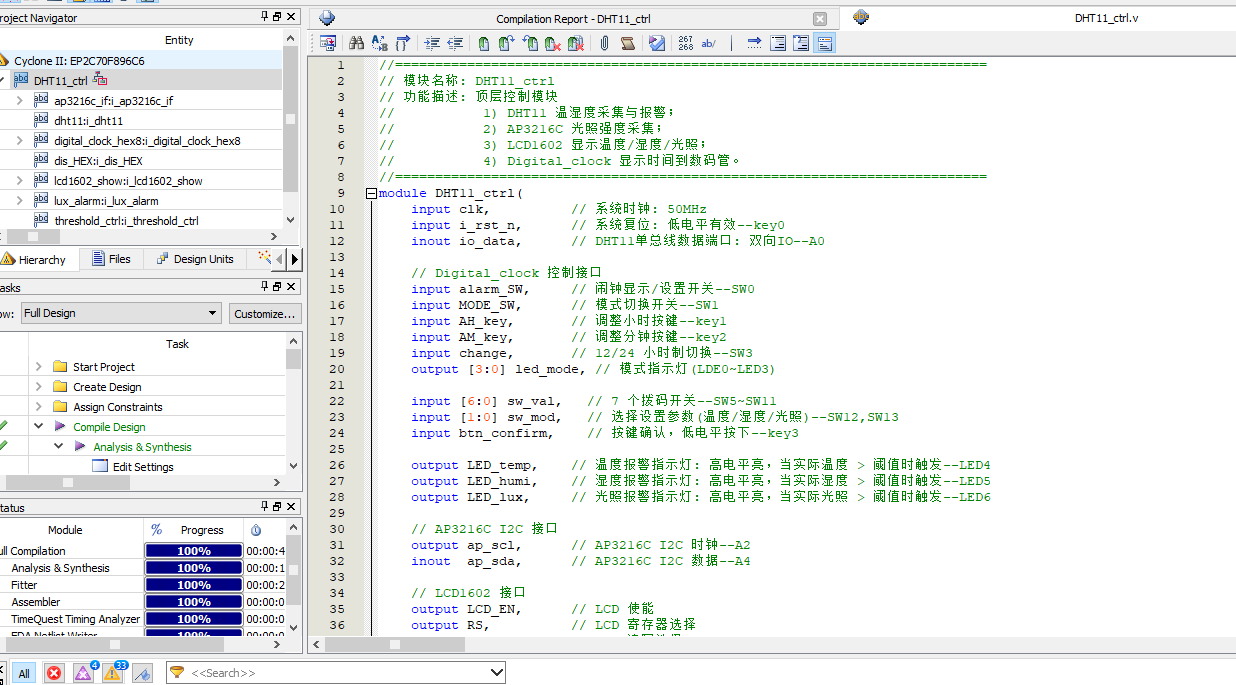Select threshold_ctrl:i_threshold_ctrl entity row
The height and width of the screenshot is (685, 1236).
pyautogui.click(x=126, y=220)
